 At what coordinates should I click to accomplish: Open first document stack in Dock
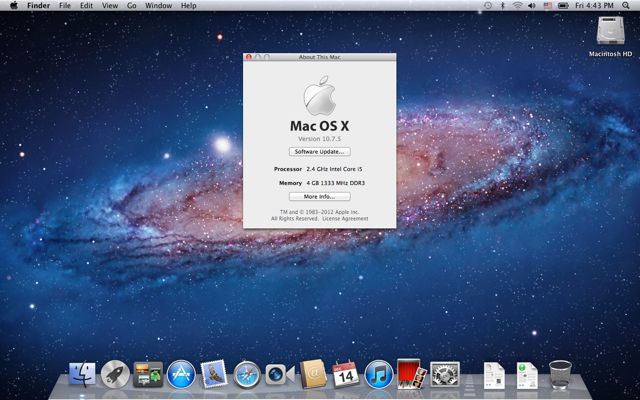(x=494, y=375)
